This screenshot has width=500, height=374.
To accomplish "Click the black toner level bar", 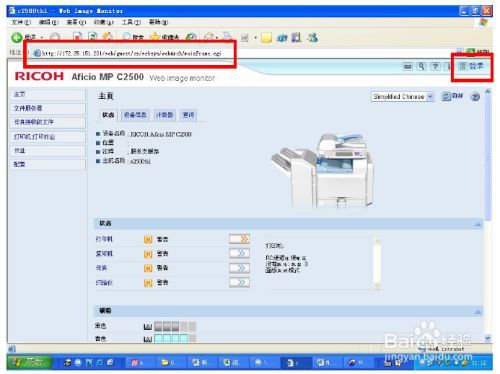I will click(x=175, y=326).
